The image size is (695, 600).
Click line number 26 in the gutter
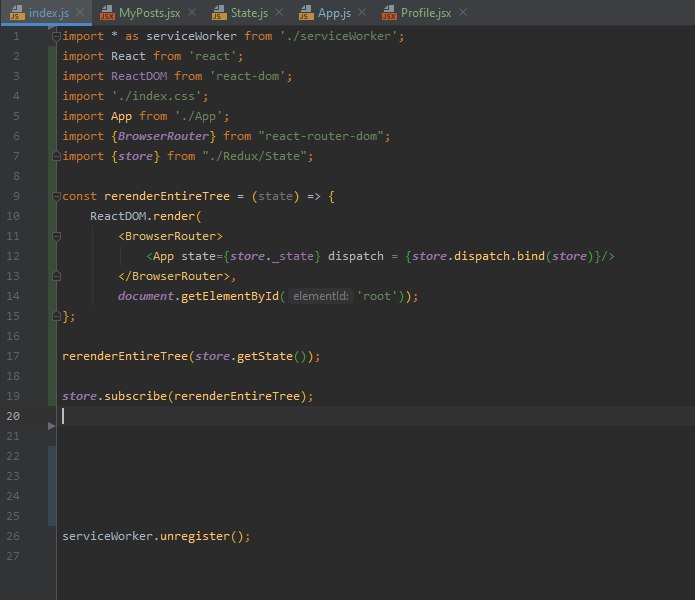12,536
